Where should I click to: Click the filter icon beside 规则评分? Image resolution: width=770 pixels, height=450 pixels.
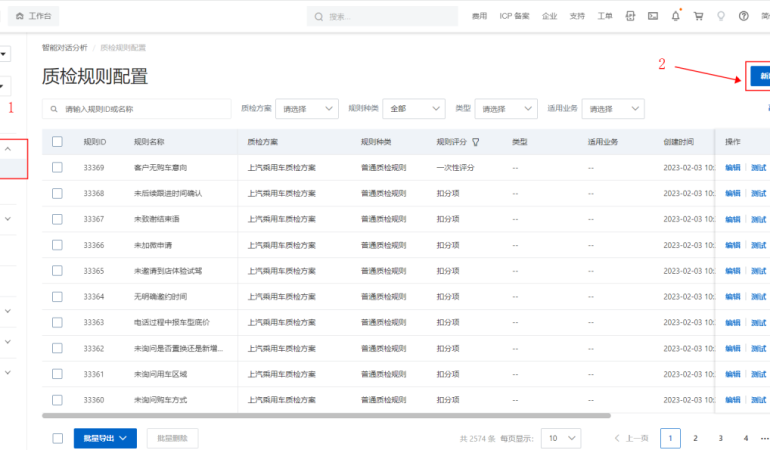click(x=476, y=142)
